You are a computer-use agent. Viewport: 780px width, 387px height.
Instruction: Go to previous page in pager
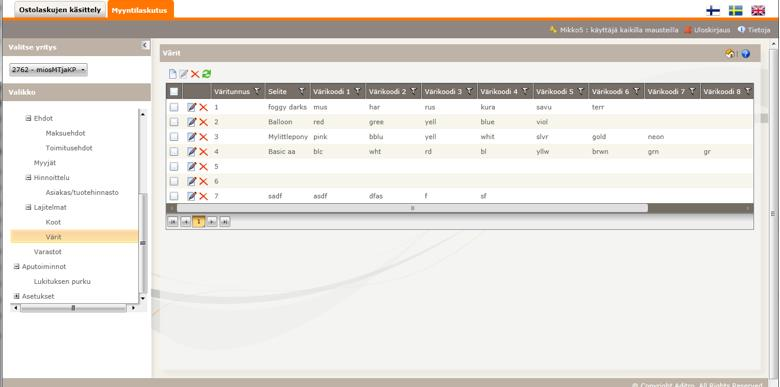(186, 222)
